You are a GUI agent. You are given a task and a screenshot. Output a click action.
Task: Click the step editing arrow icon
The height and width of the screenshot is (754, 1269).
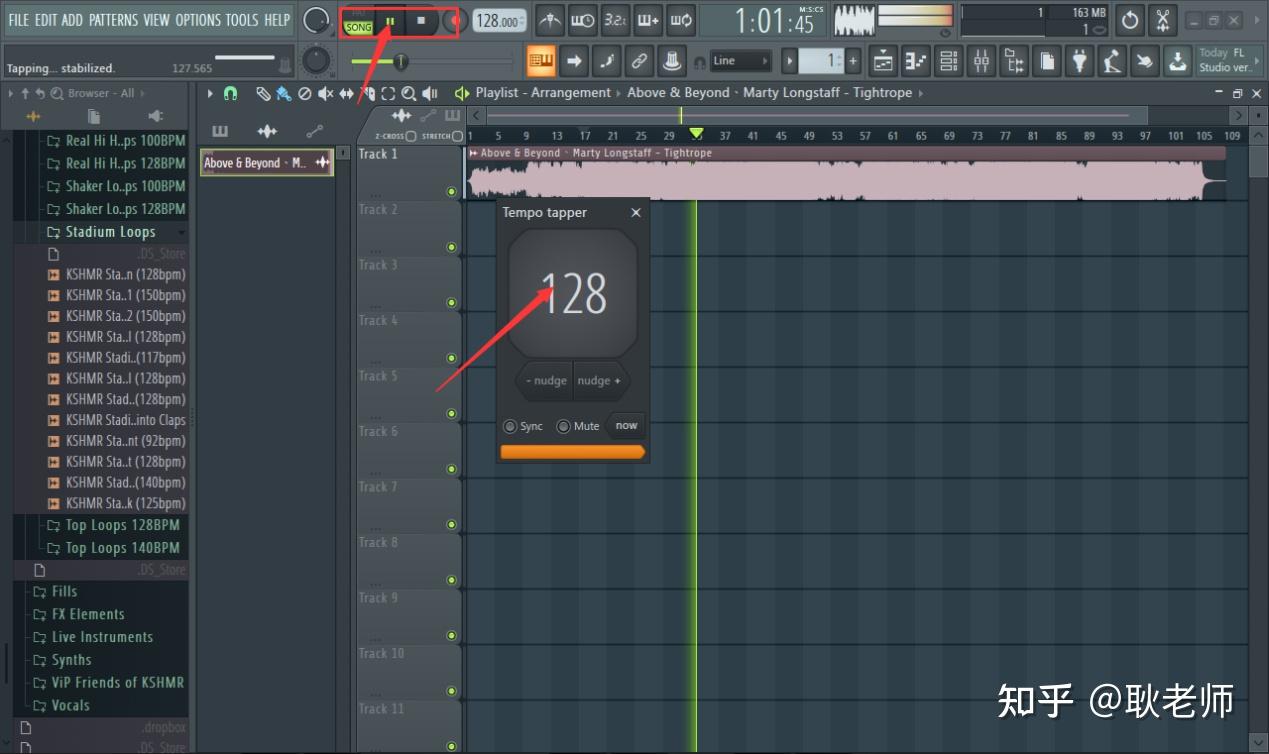point(574,61)
